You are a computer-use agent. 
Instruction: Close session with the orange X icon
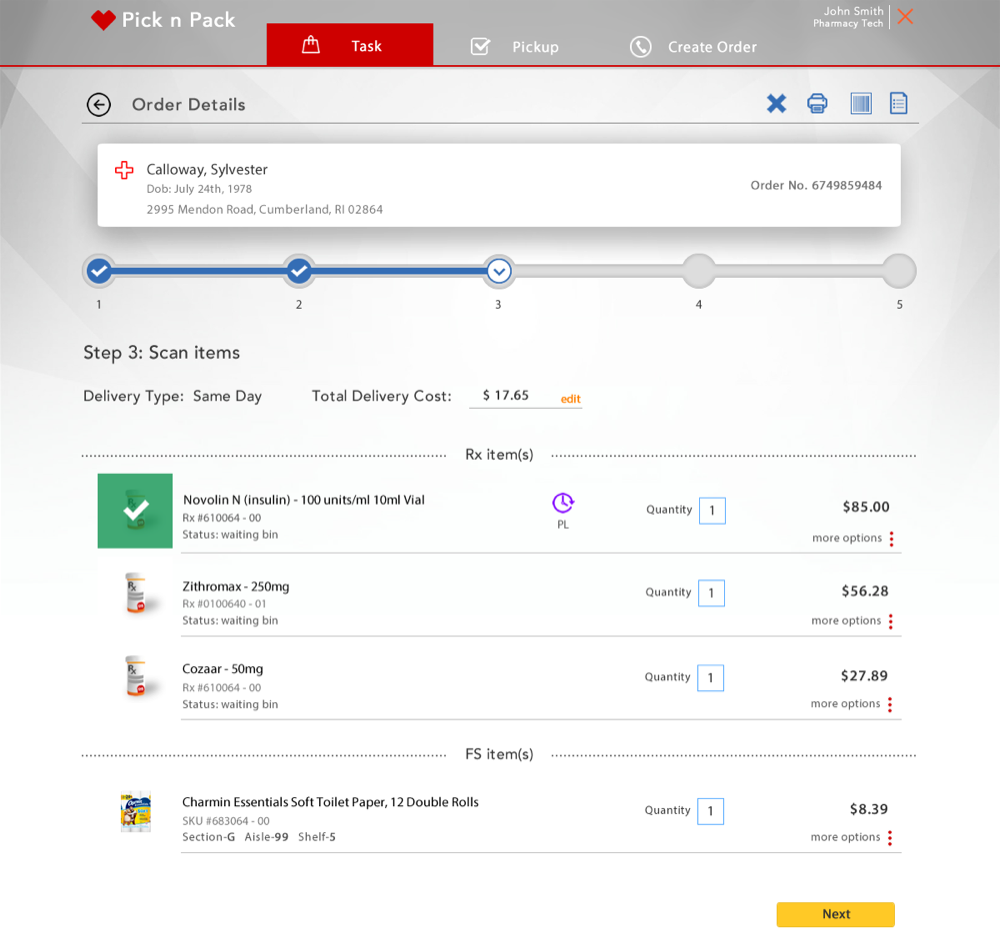(905, 17)
